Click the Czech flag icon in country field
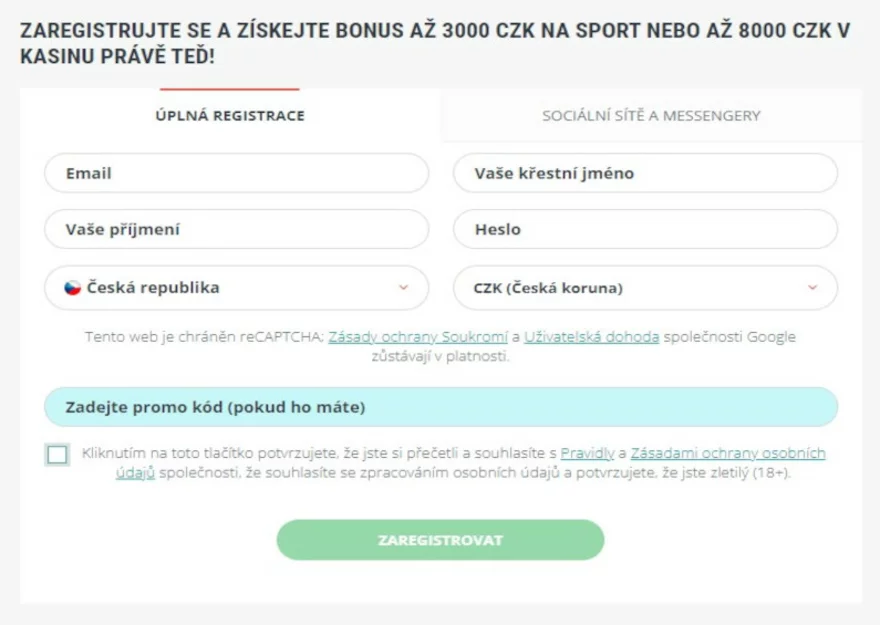The height and width of the screenshot is (625, 880). coord(72,287)
